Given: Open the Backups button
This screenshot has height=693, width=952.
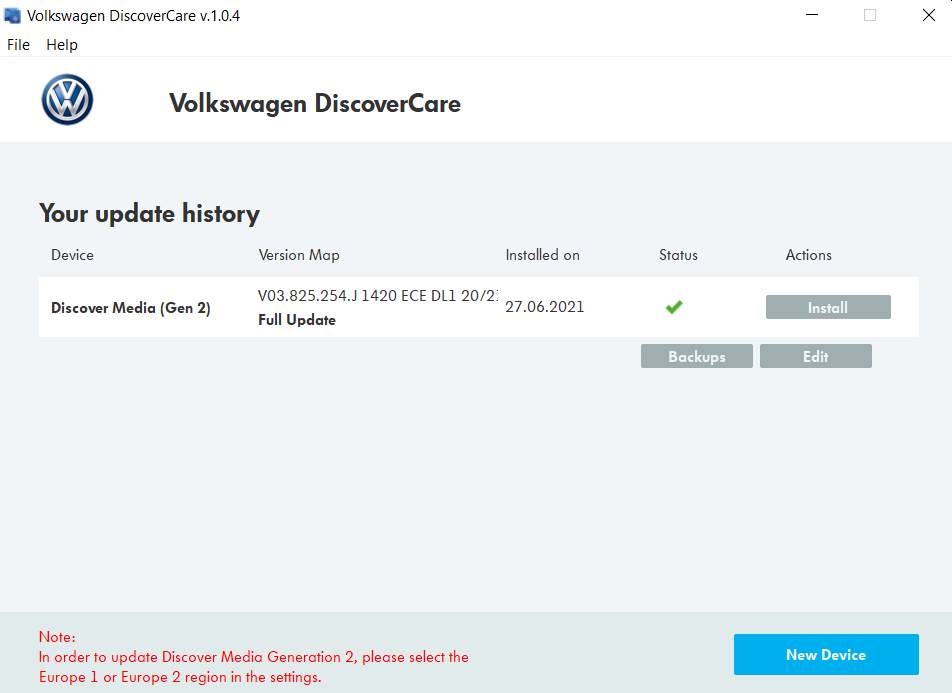Looking at the screenshot, I should pos(696,356).
